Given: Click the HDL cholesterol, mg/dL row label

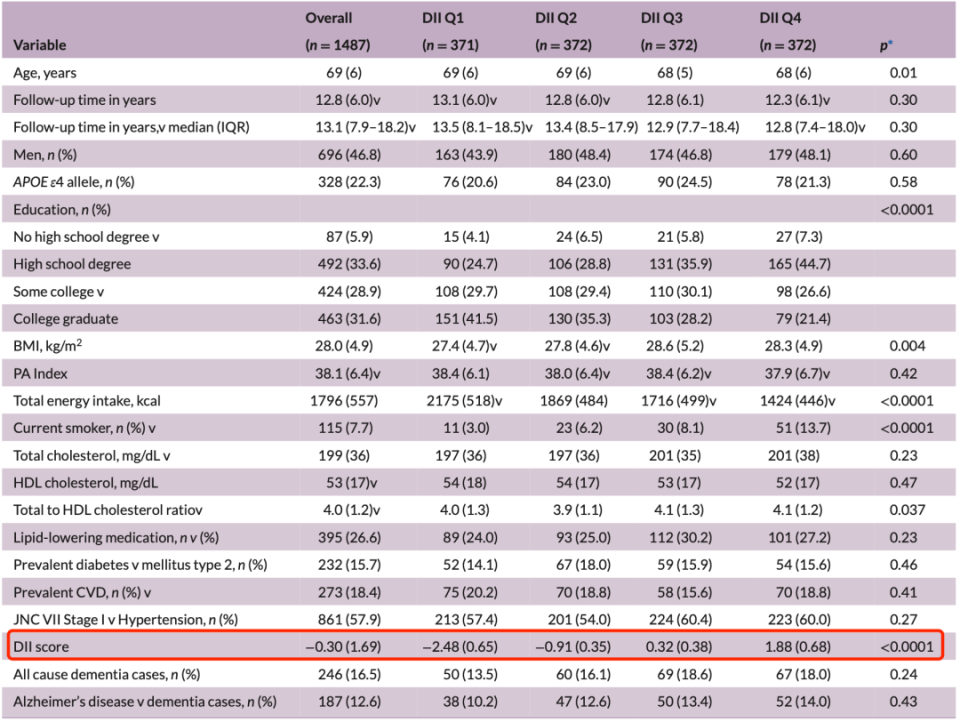Looking at the screenshot, I should pos(85,483).
